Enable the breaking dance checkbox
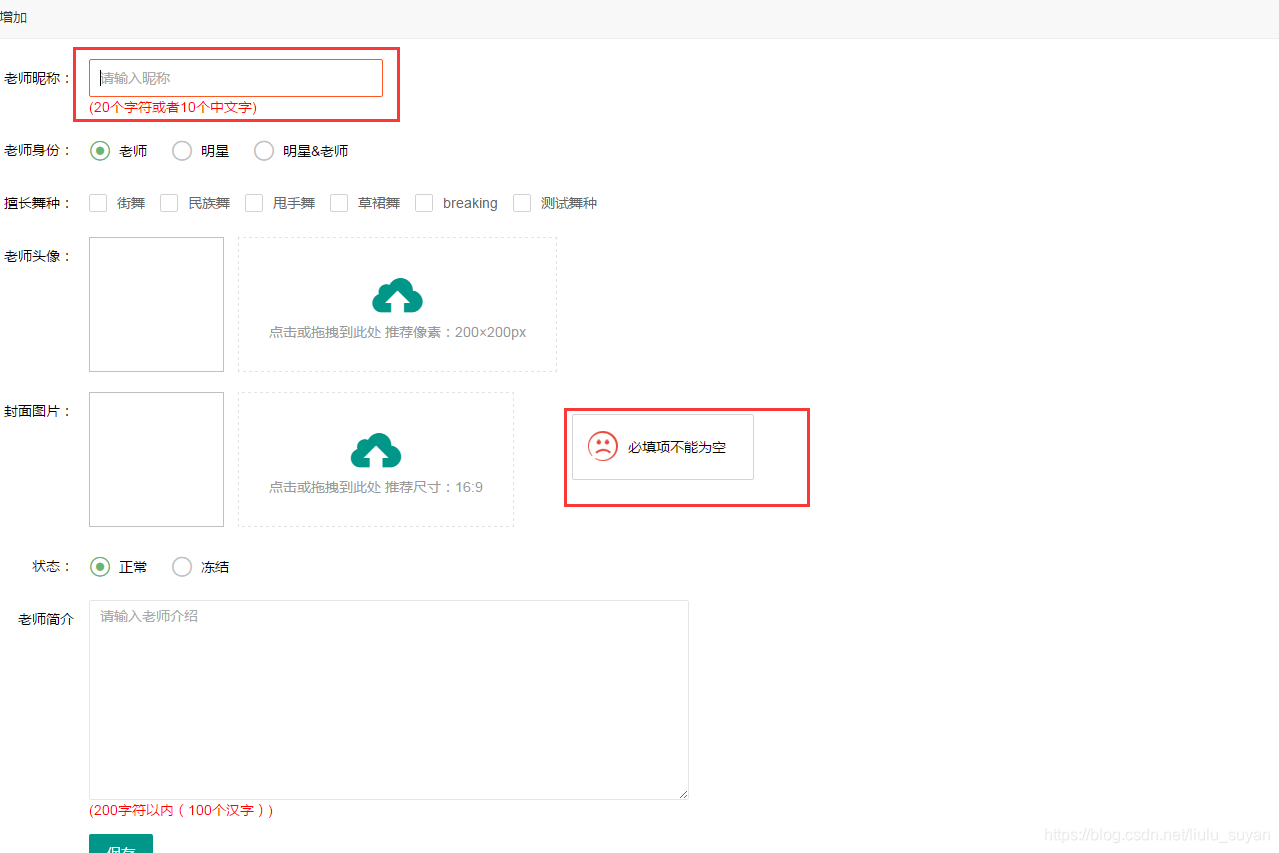1279x853 pixels. (x=423, y=202)
